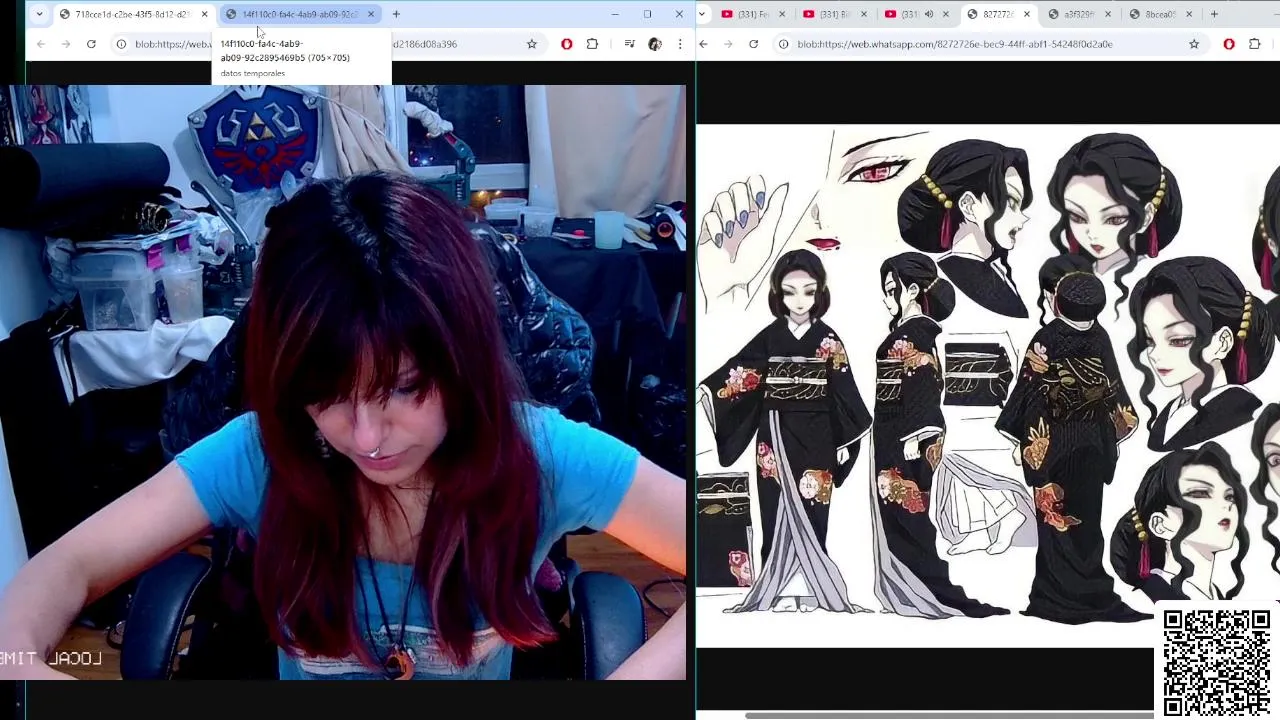
Task: Go forward in the left browser window
Action: (x=66, y=44)
